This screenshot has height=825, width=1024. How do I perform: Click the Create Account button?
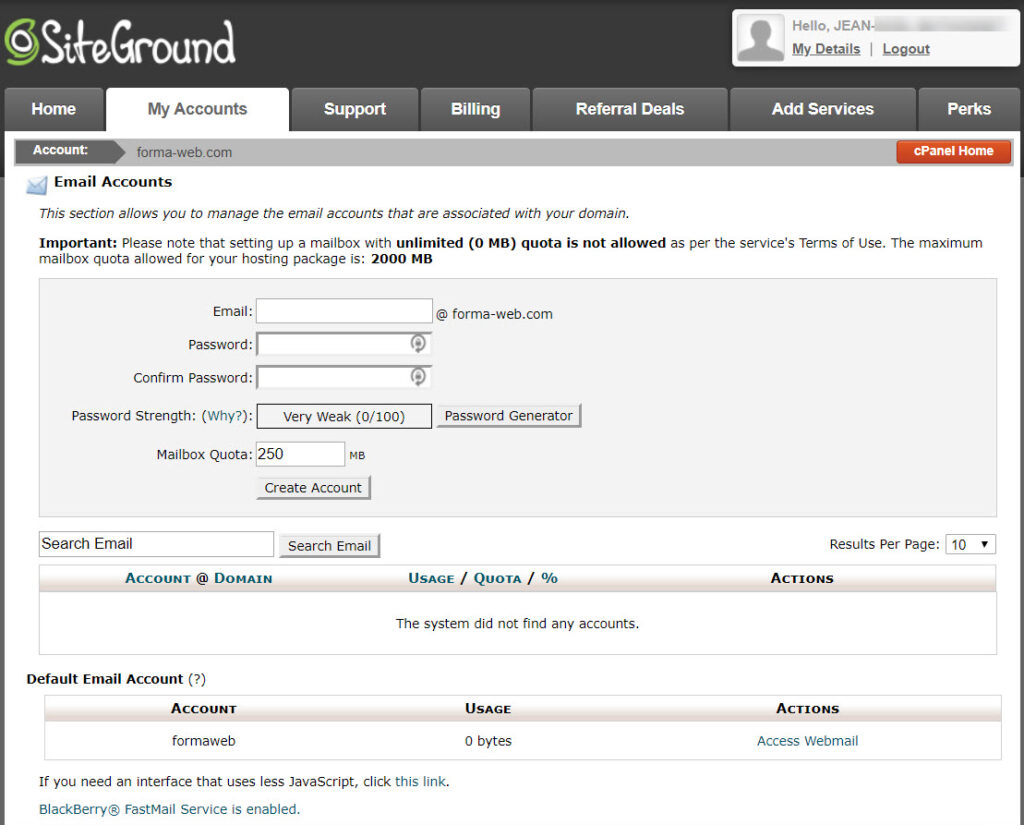(313, 488)
